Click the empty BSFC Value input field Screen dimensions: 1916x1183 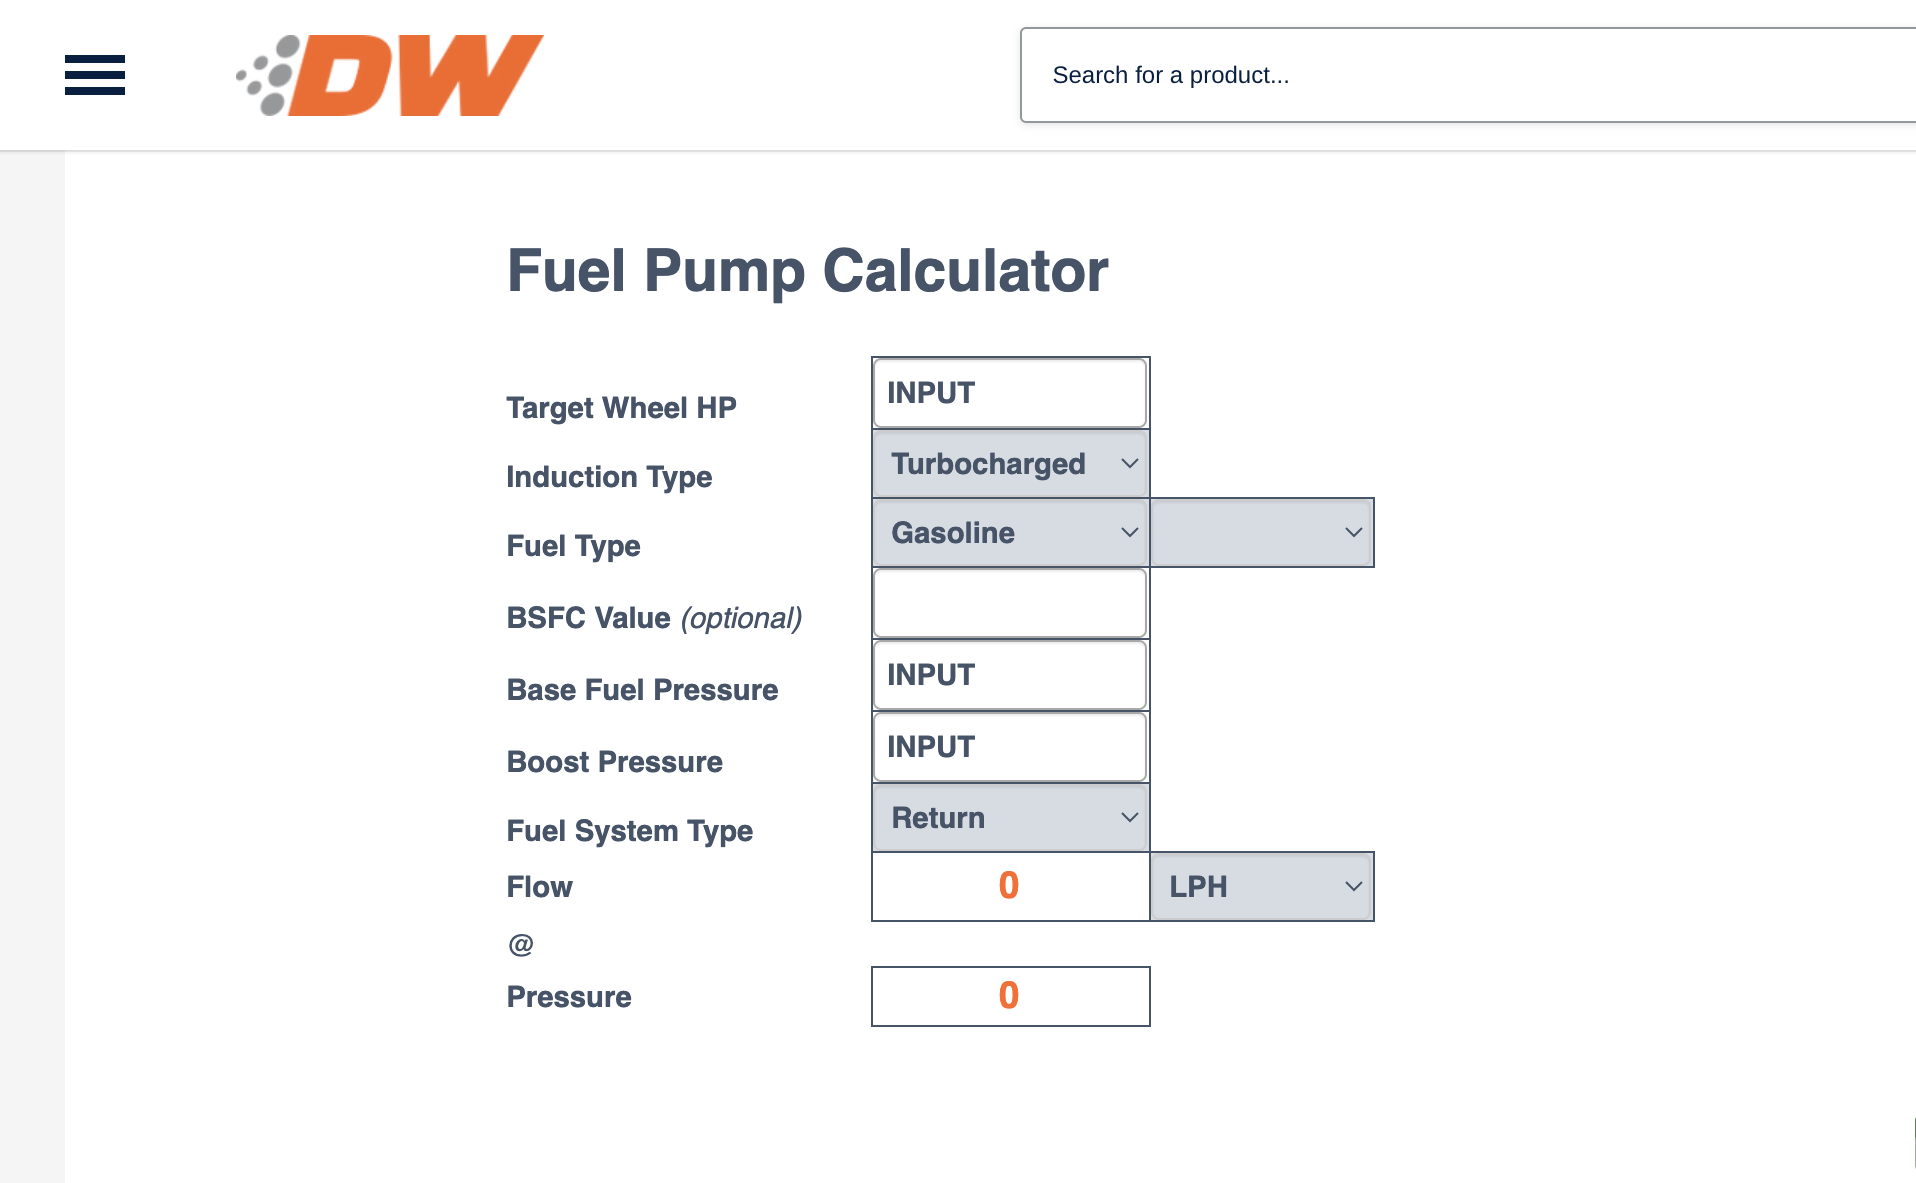click(x=1010, y=603)
